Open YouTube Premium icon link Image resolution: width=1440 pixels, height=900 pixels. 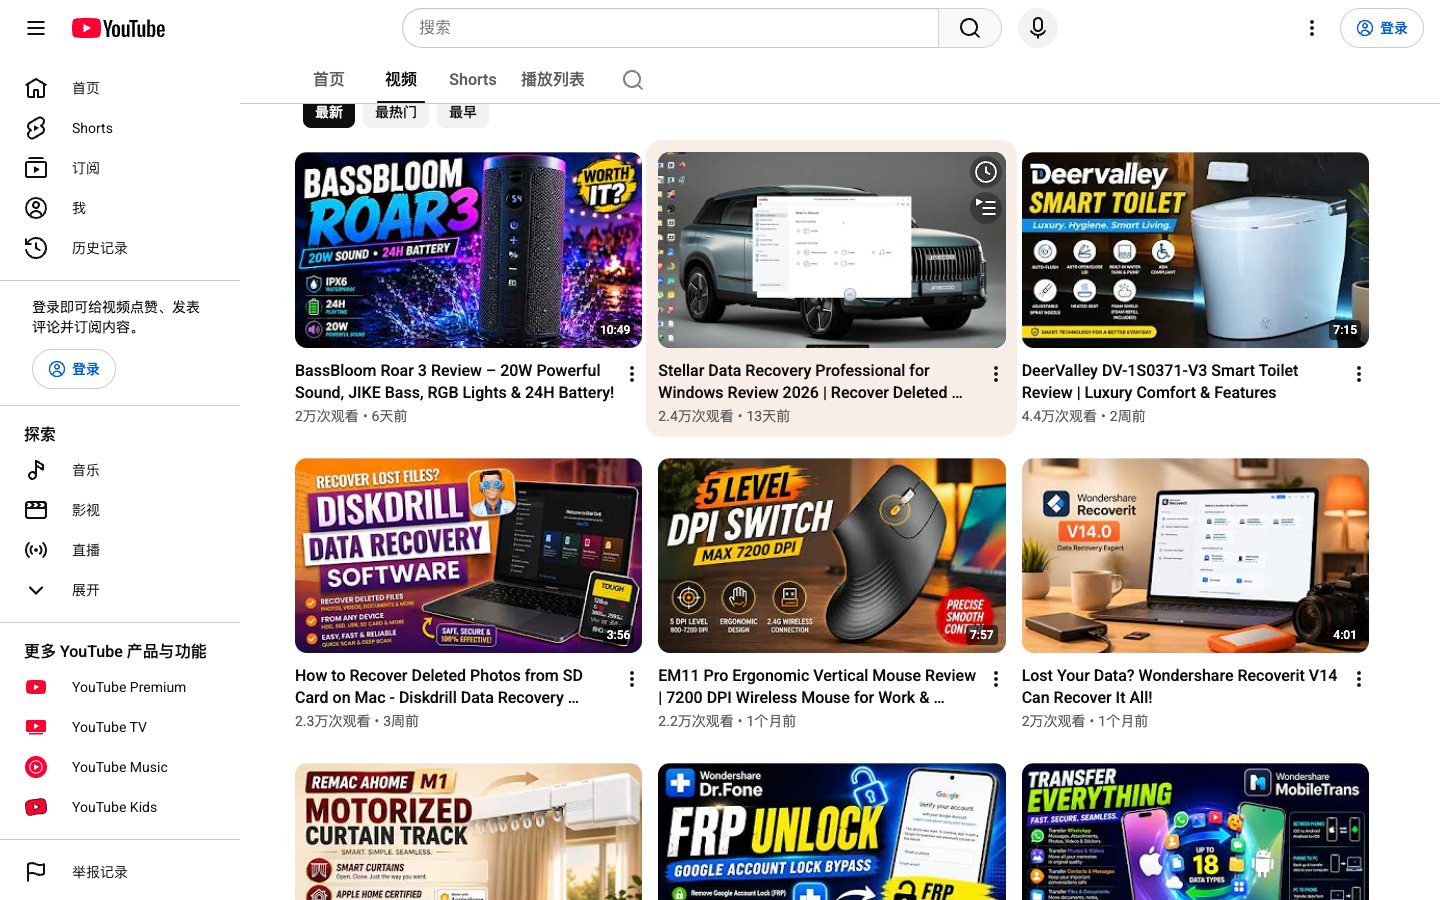(36, 687)
